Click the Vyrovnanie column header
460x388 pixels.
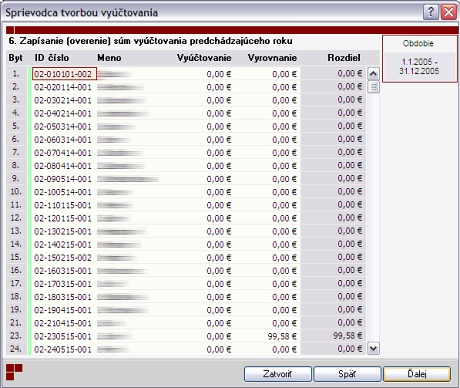click(272, 58)
